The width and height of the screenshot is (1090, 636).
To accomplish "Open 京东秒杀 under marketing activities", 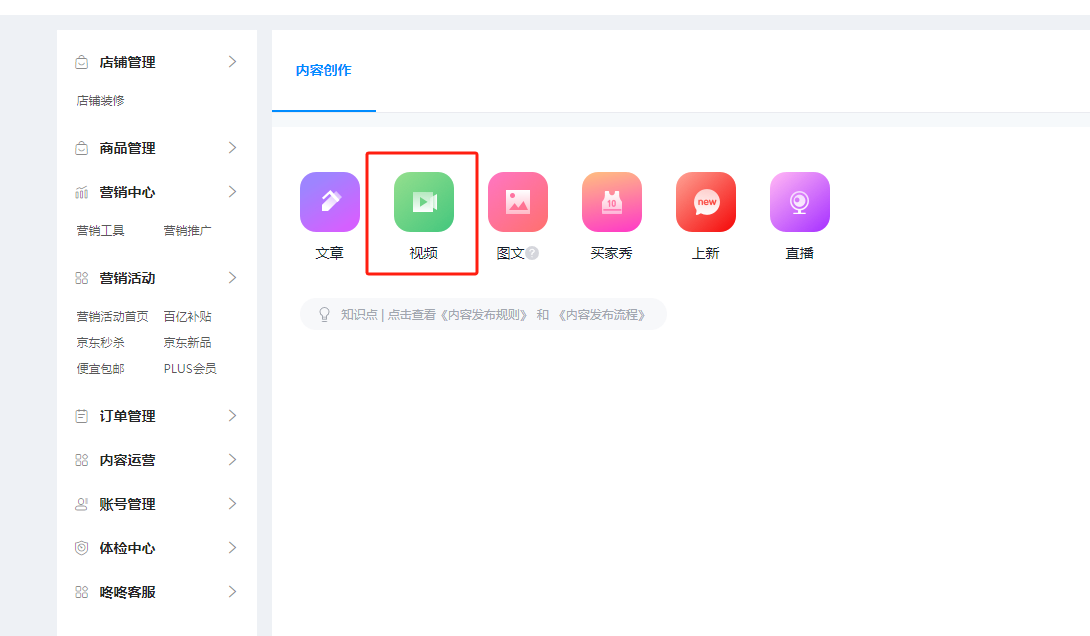I will click(100, 342).
